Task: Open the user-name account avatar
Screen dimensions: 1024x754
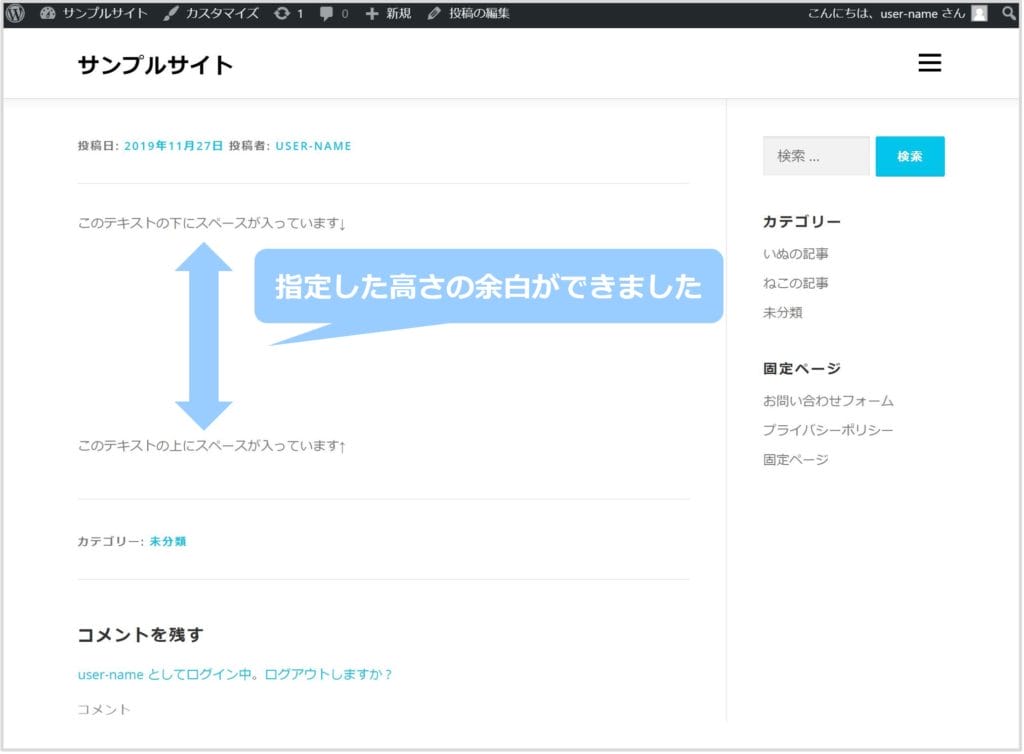Action: click(979, 14)
